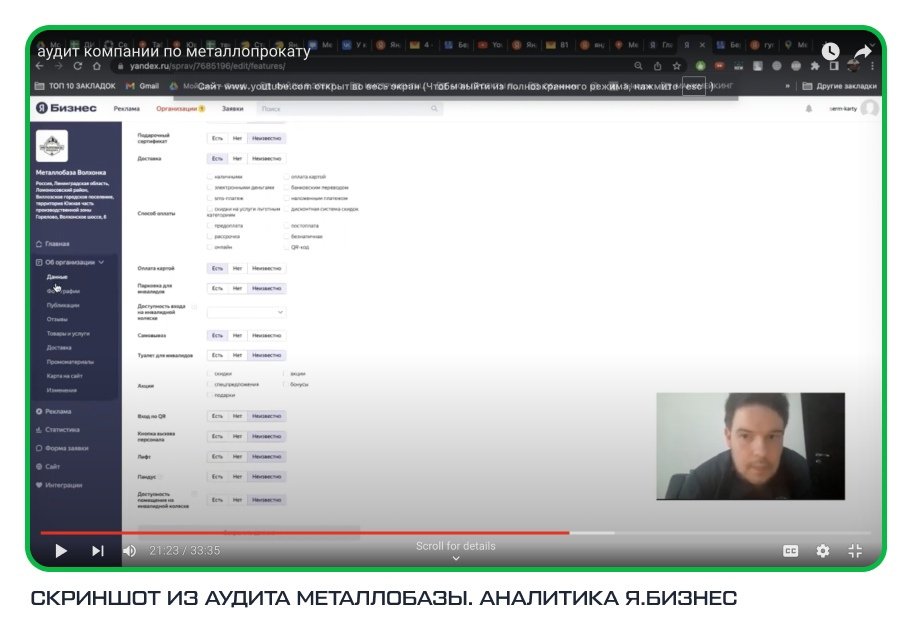Set Пандус to Есть

(217, 476)
